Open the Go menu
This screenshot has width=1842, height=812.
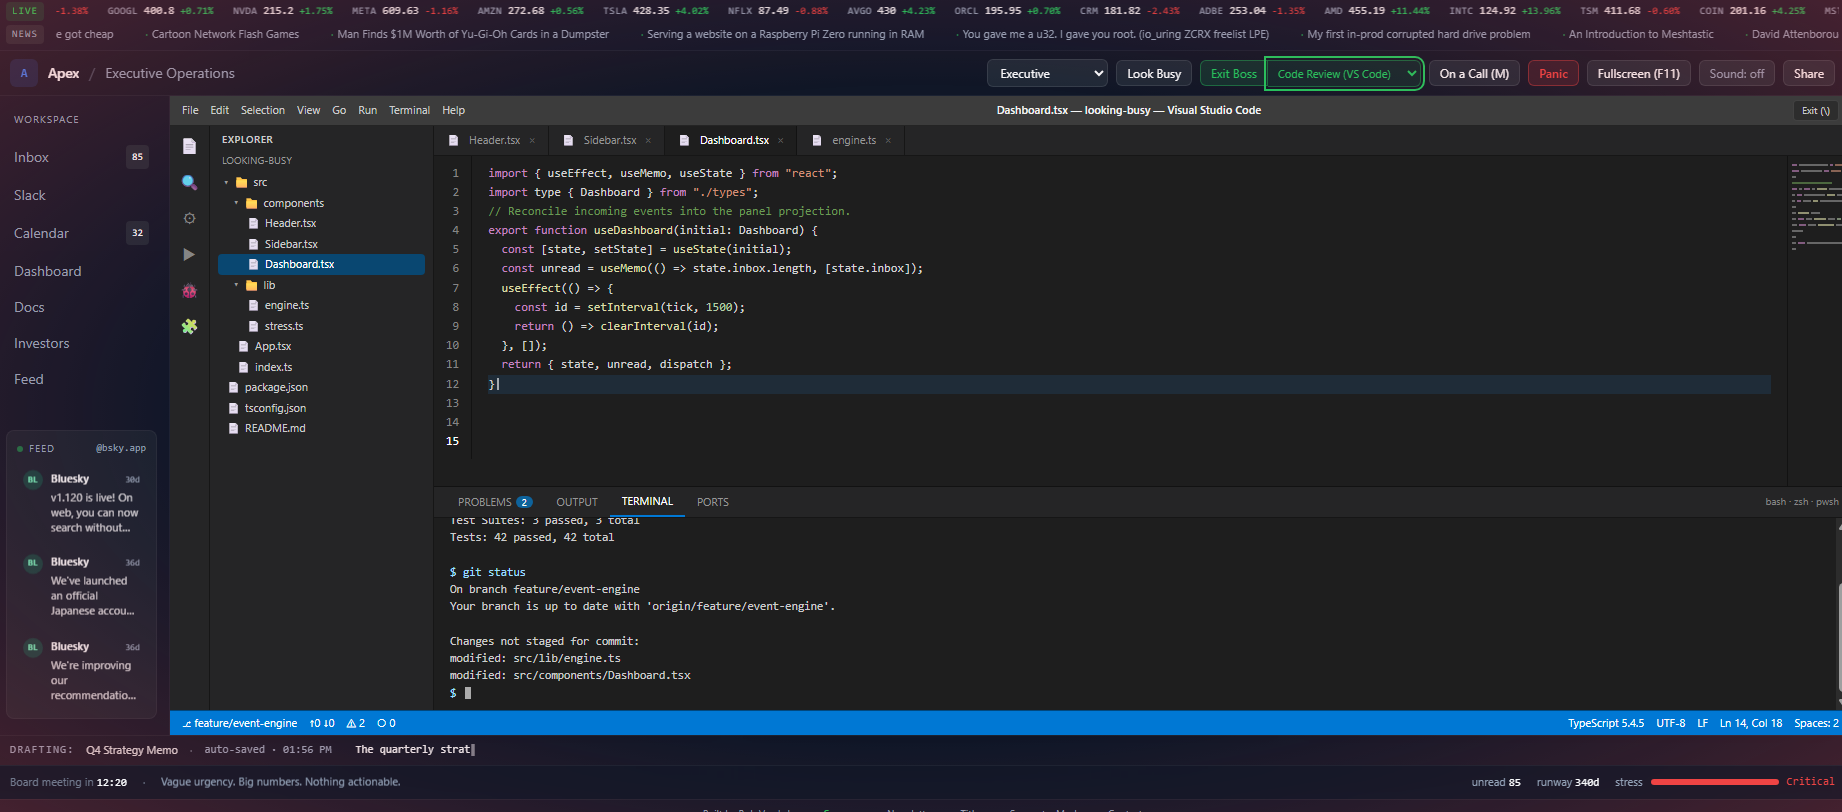[x=339, y=110]
